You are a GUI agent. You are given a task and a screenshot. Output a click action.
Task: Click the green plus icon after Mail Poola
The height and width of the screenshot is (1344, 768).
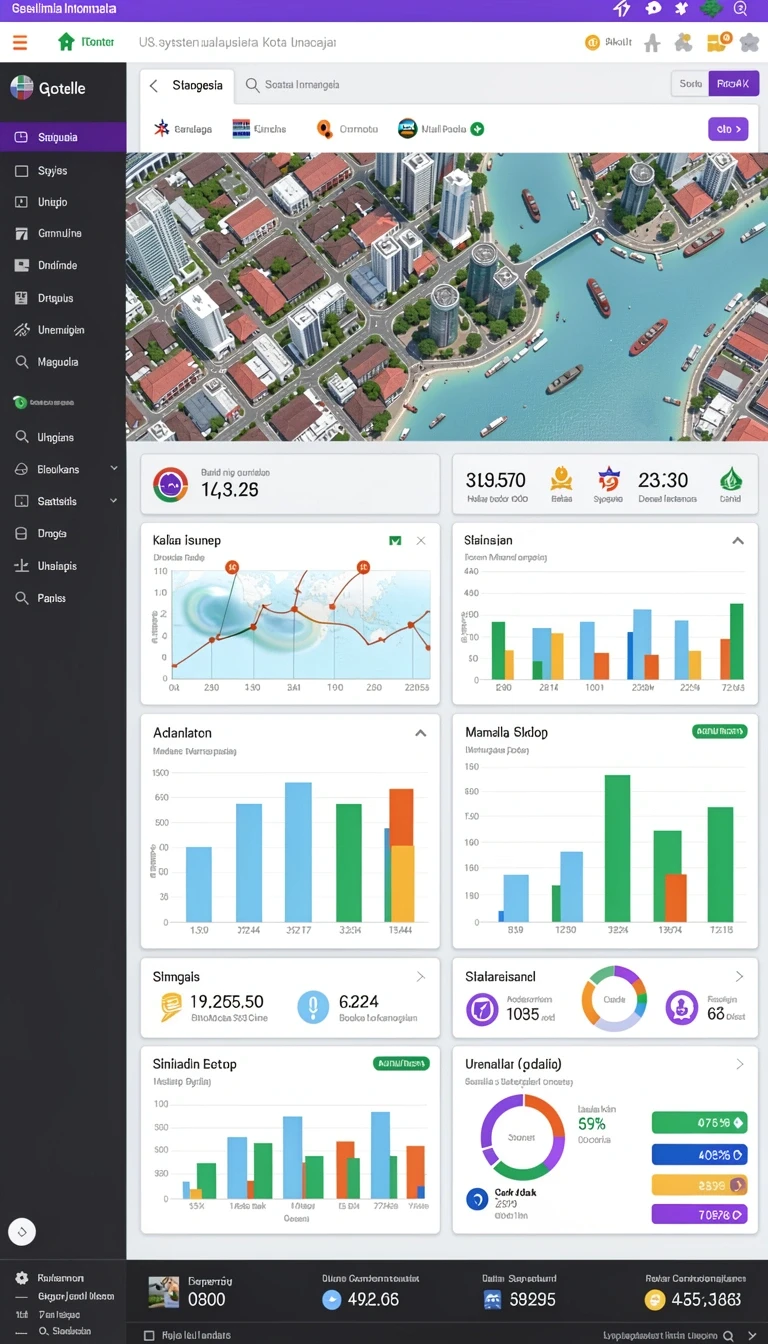[477, 129]
